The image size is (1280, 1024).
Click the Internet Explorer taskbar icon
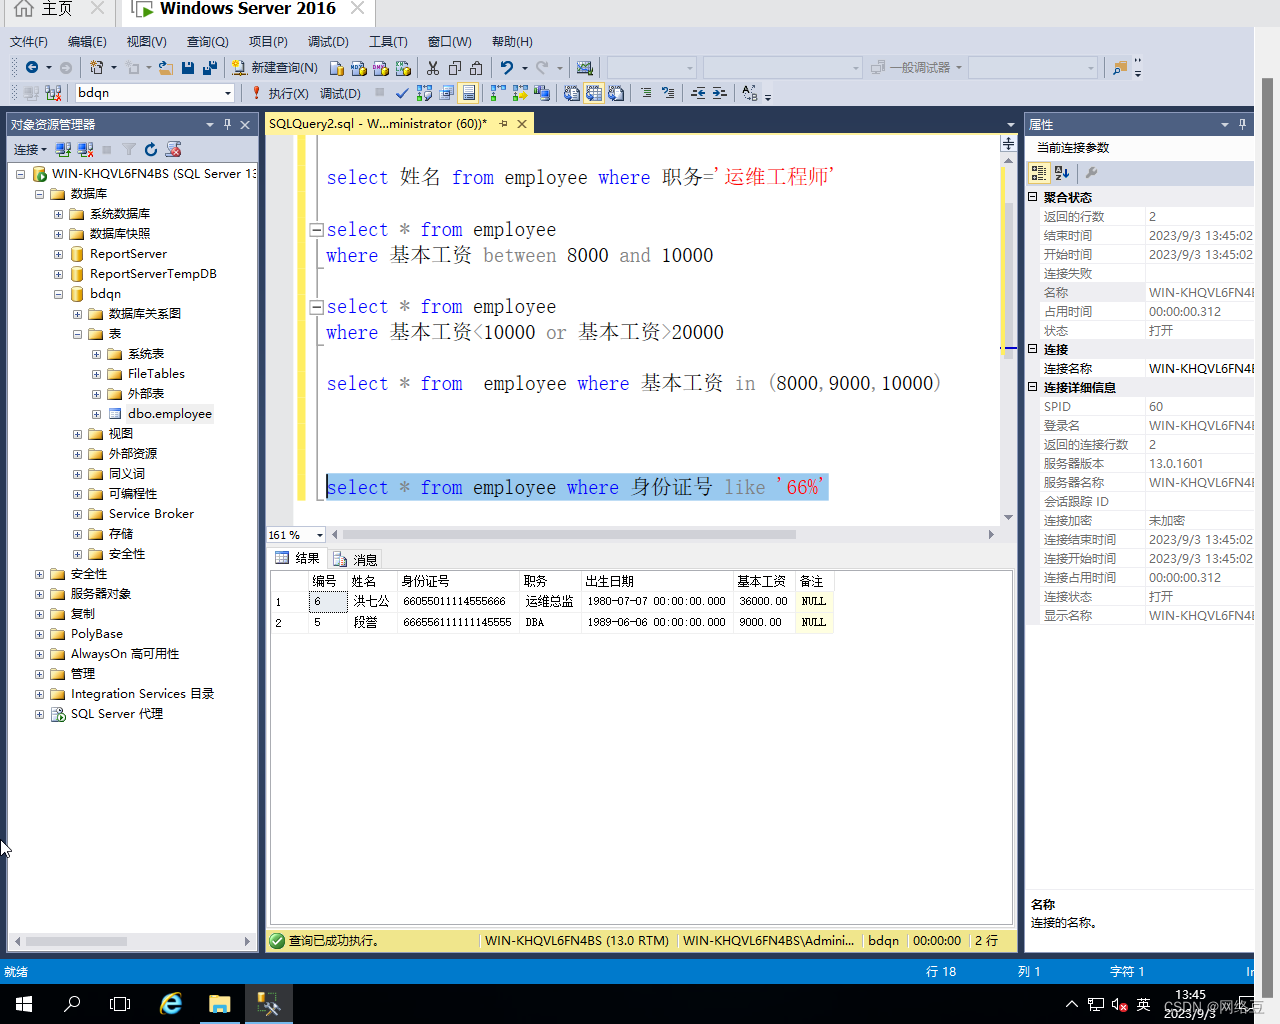[x=171, y=1003]
